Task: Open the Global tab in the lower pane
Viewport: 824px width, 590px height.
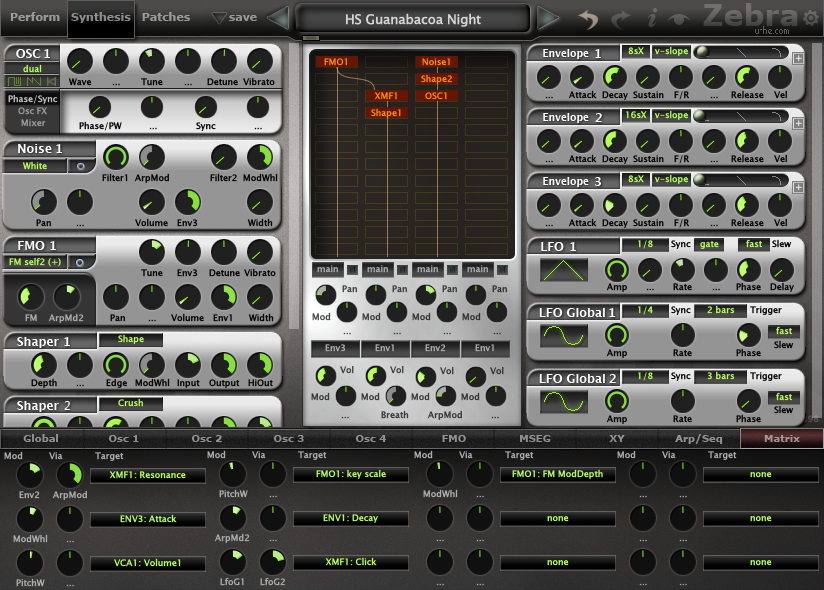Action: coord(41,439)
